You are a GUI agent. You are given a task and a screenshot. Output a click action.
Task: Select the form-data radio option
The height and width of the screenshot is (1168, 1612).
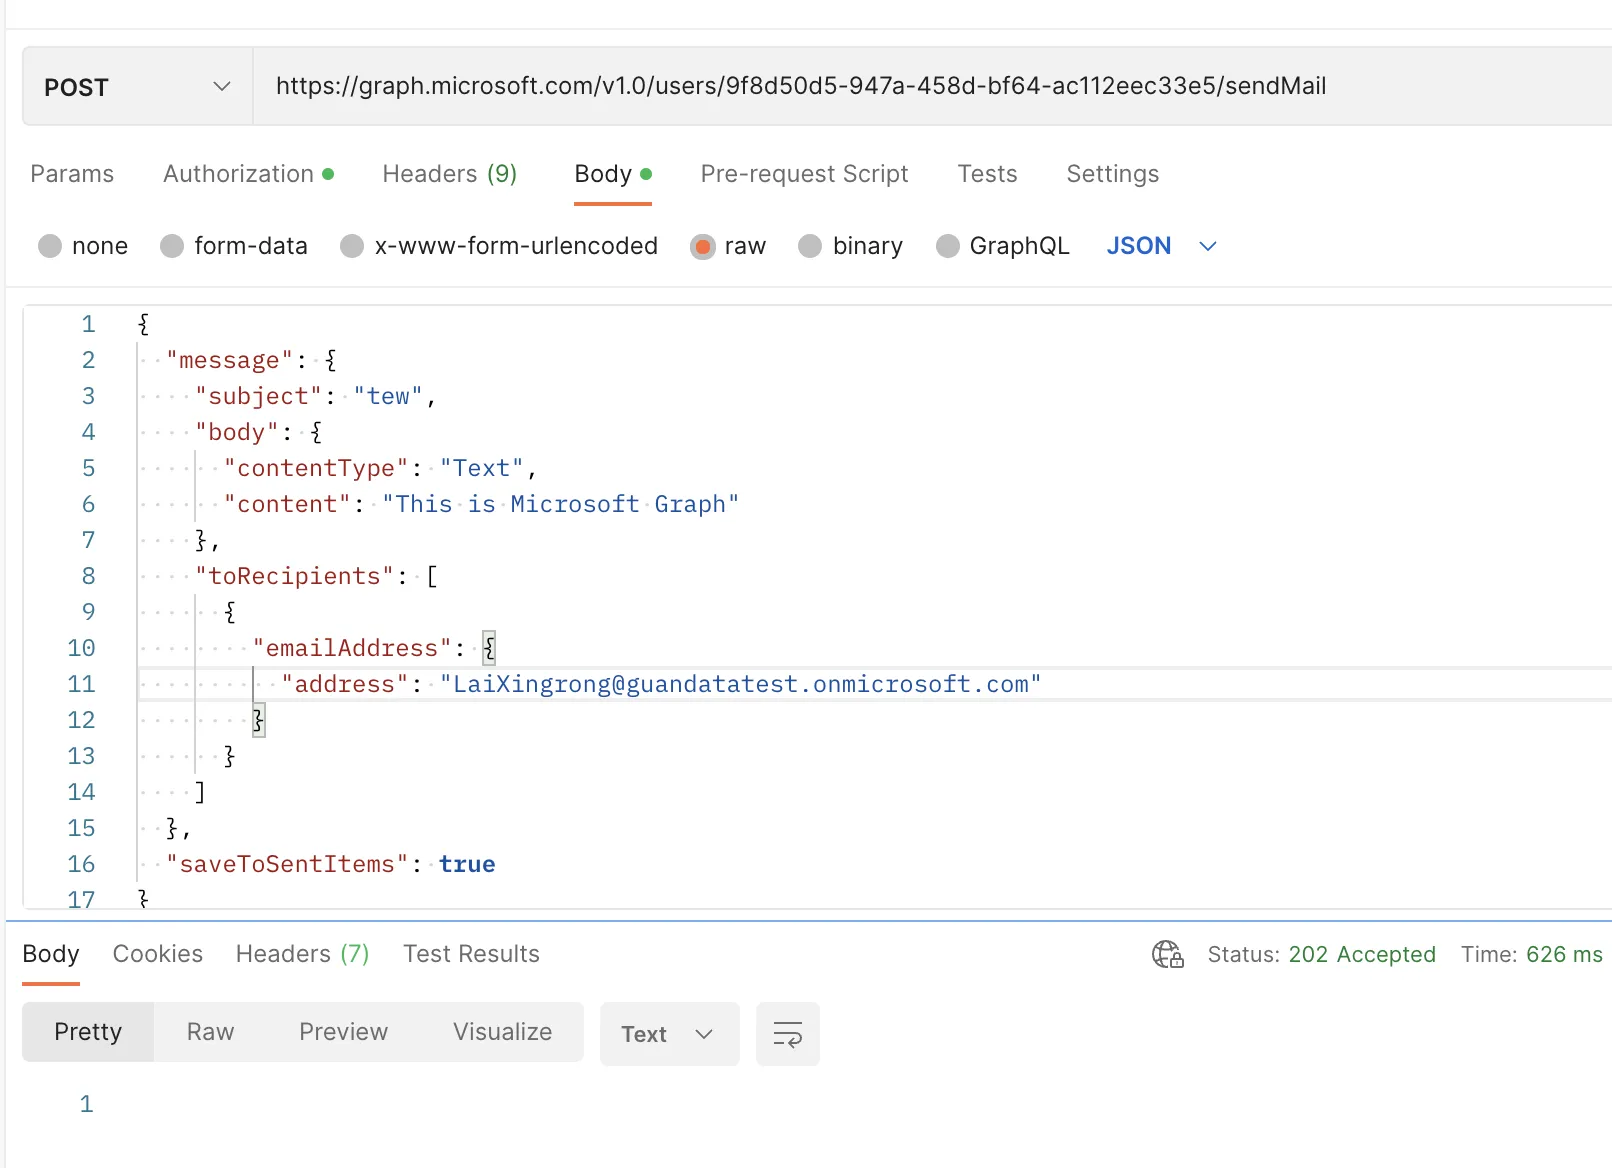[x=172, y=246]
